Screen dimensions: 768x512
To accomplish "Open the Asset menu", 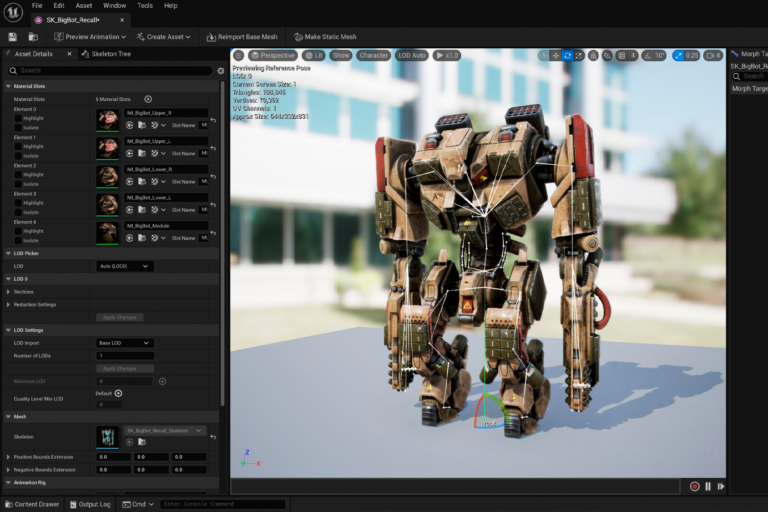I will point(84,5).
